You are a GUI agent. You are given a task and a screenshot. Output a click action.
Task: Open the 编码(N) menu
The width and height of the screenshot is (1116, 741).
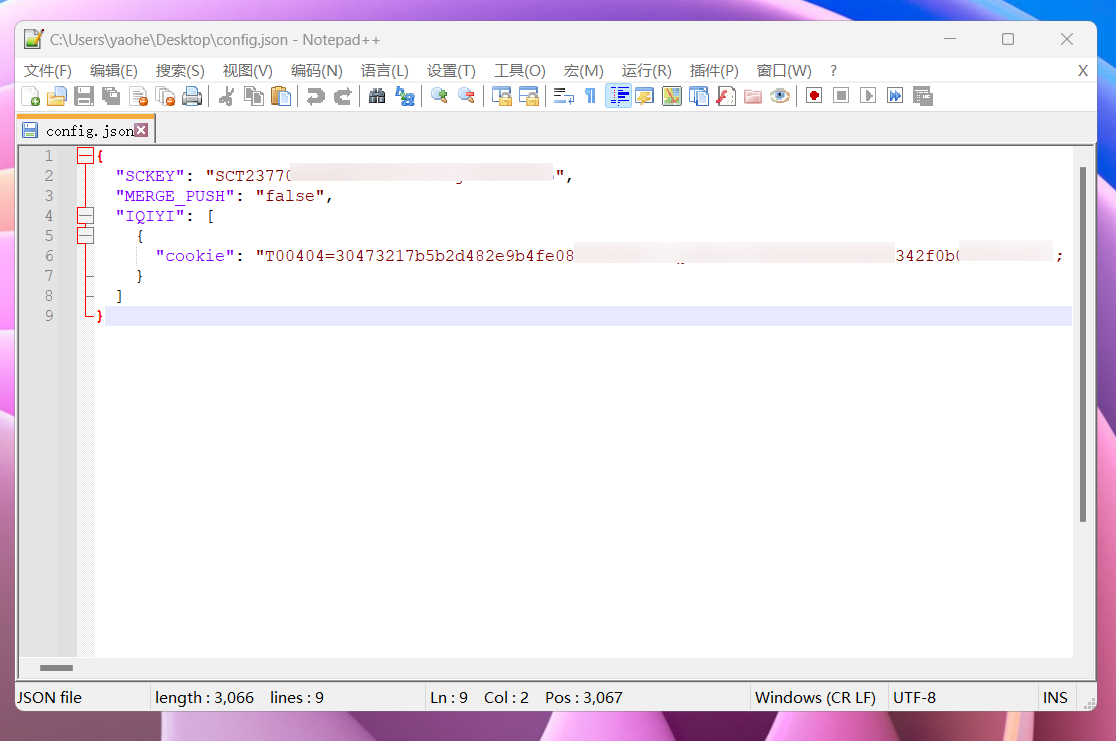(317, 71)
